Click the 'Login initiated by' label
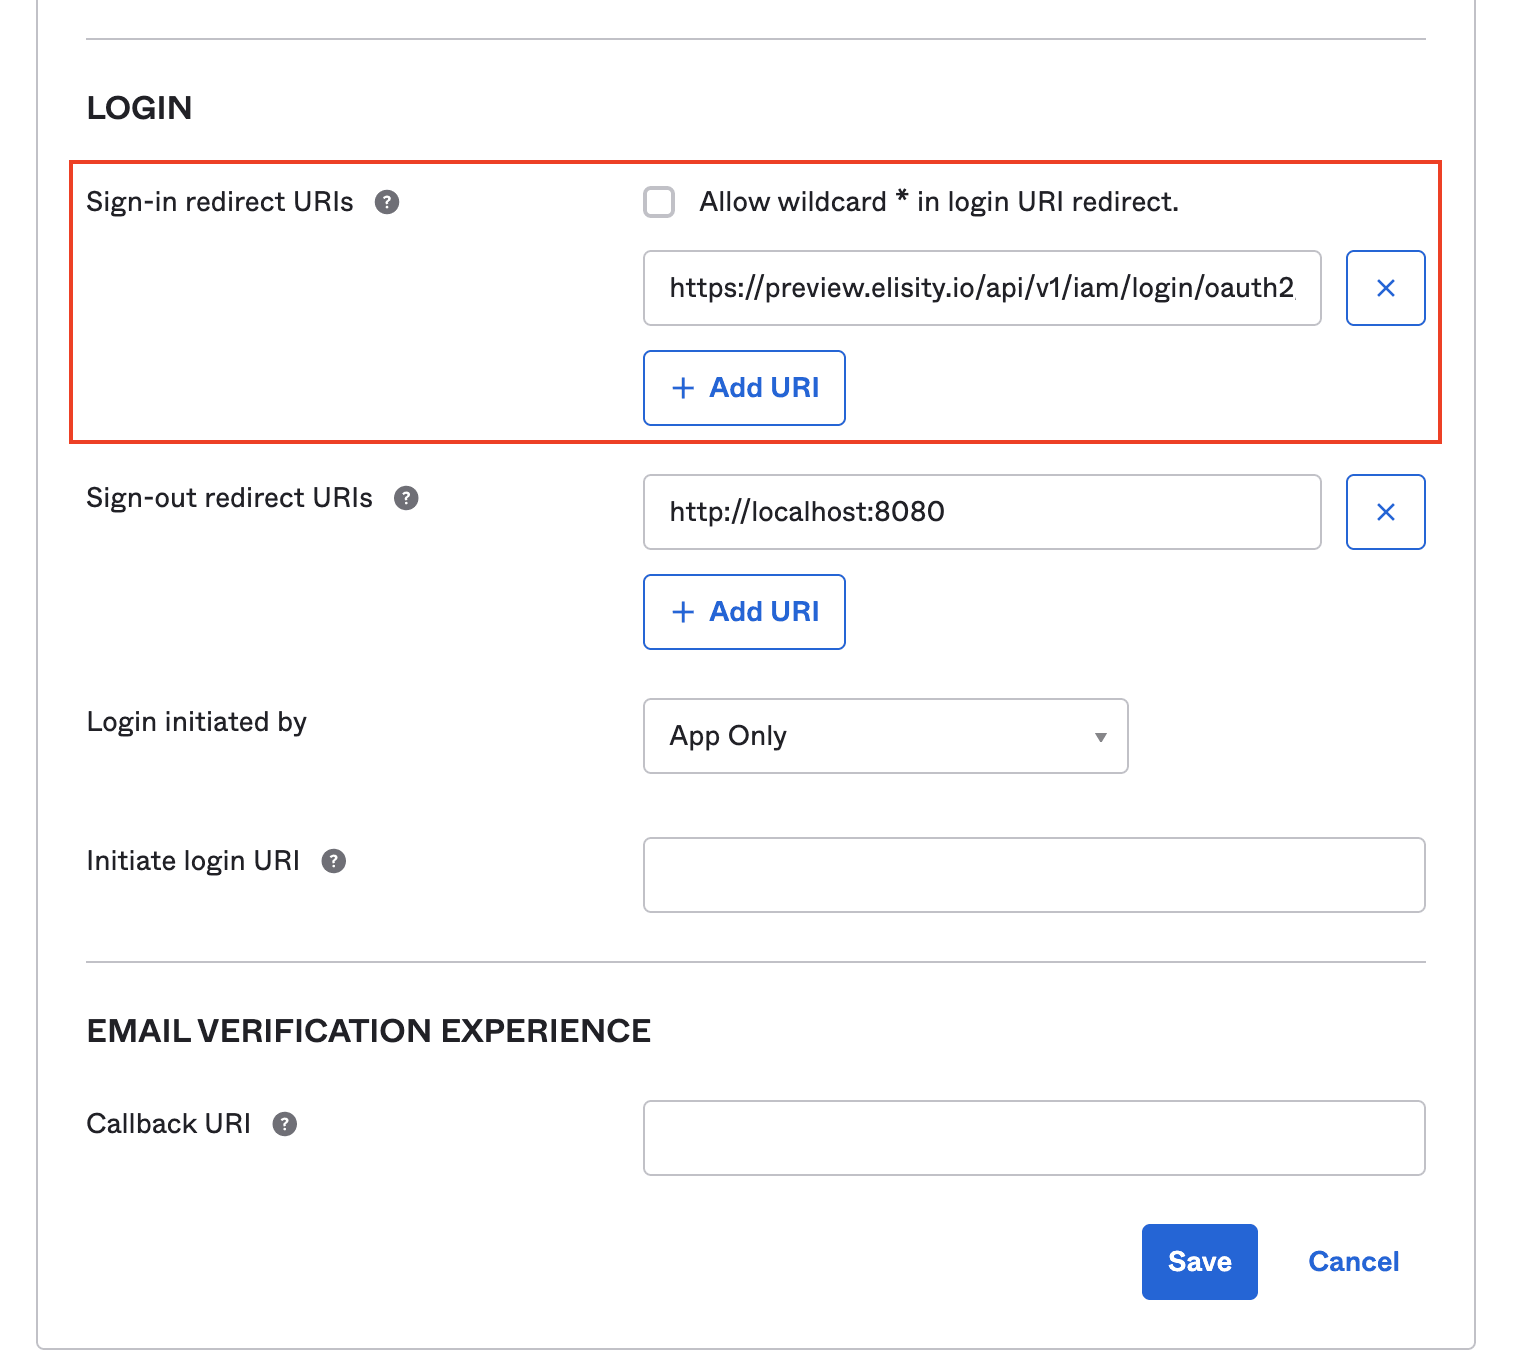Image resolution: width=1514 pixels, height=1368 pixels. click(x=197, y=722)
